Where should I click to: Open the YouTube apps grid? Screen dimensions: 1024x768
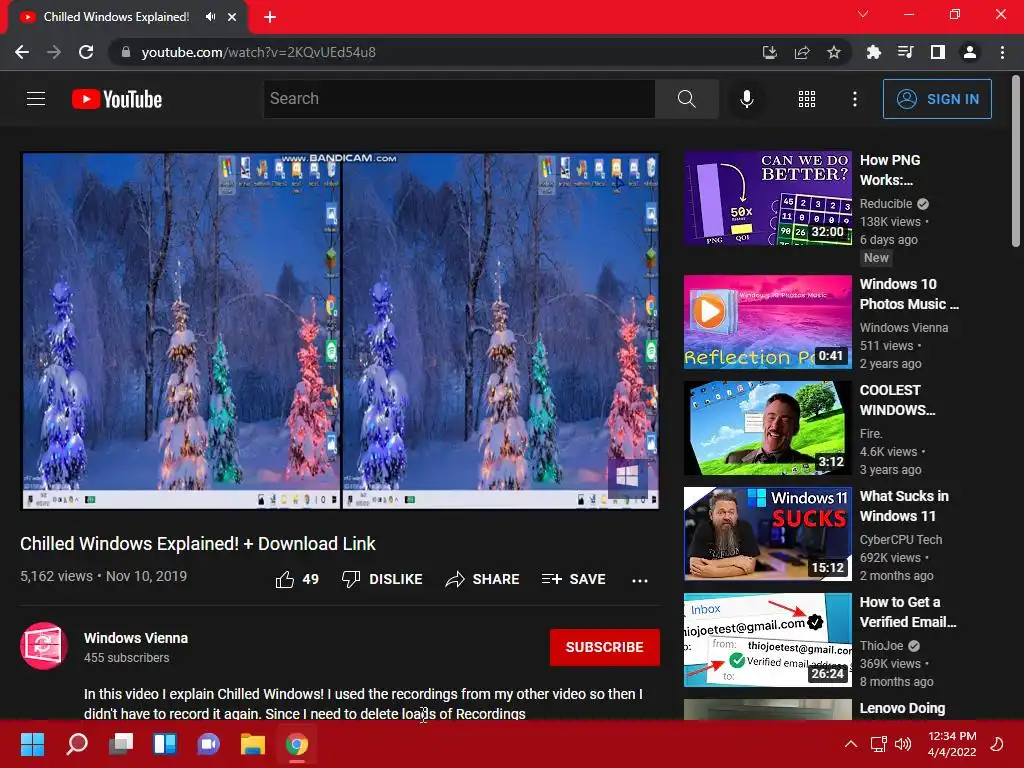807,99
